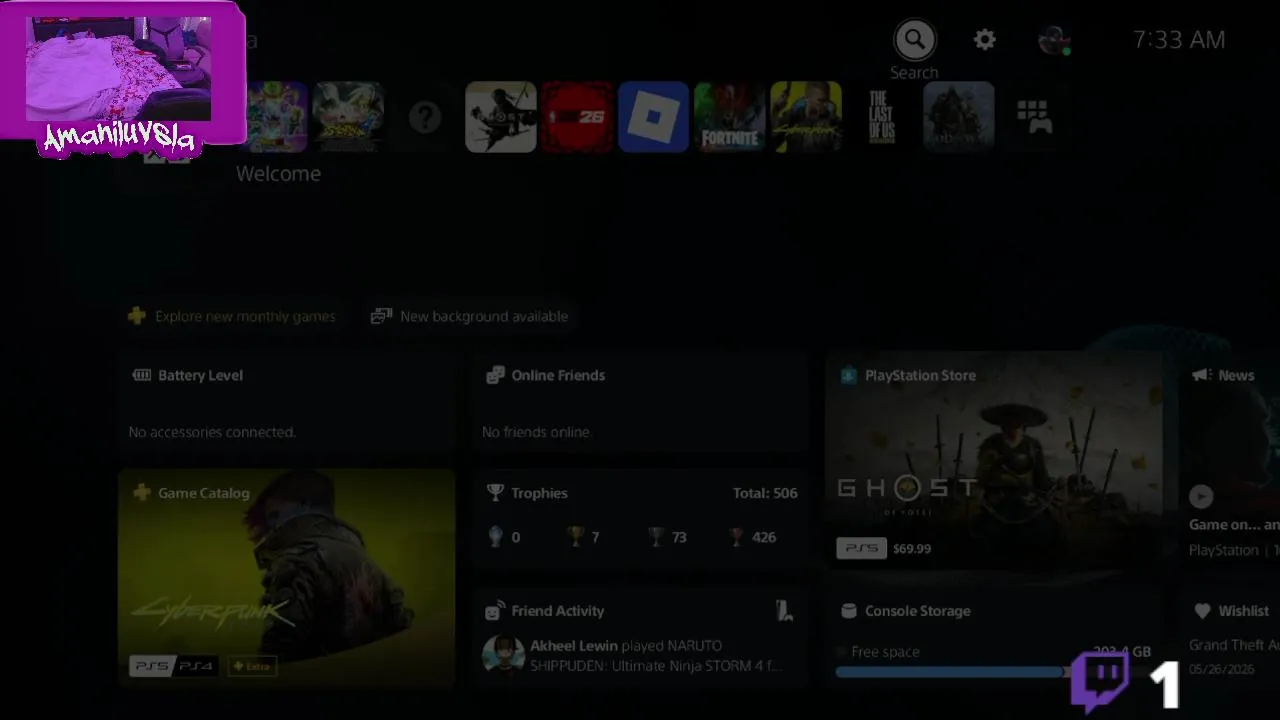Click the 'Game on...' news headline
Screen dimensions: 1280x720
(x=1234, y=525)
